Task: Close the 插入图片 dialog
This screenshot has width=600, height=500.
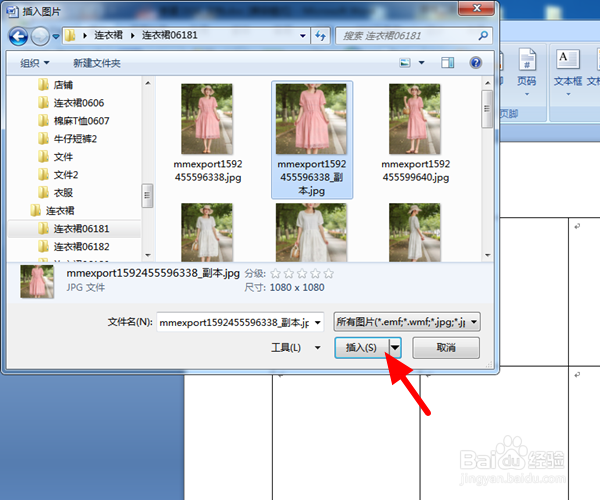Action: (x=476, y=8)
